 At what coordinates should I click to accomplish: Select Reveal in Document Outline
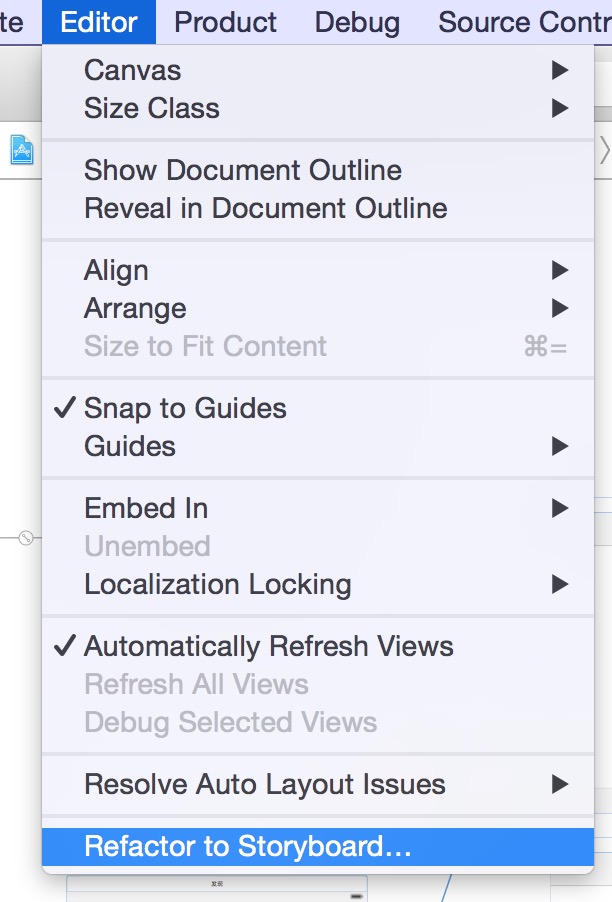point(318,208)
